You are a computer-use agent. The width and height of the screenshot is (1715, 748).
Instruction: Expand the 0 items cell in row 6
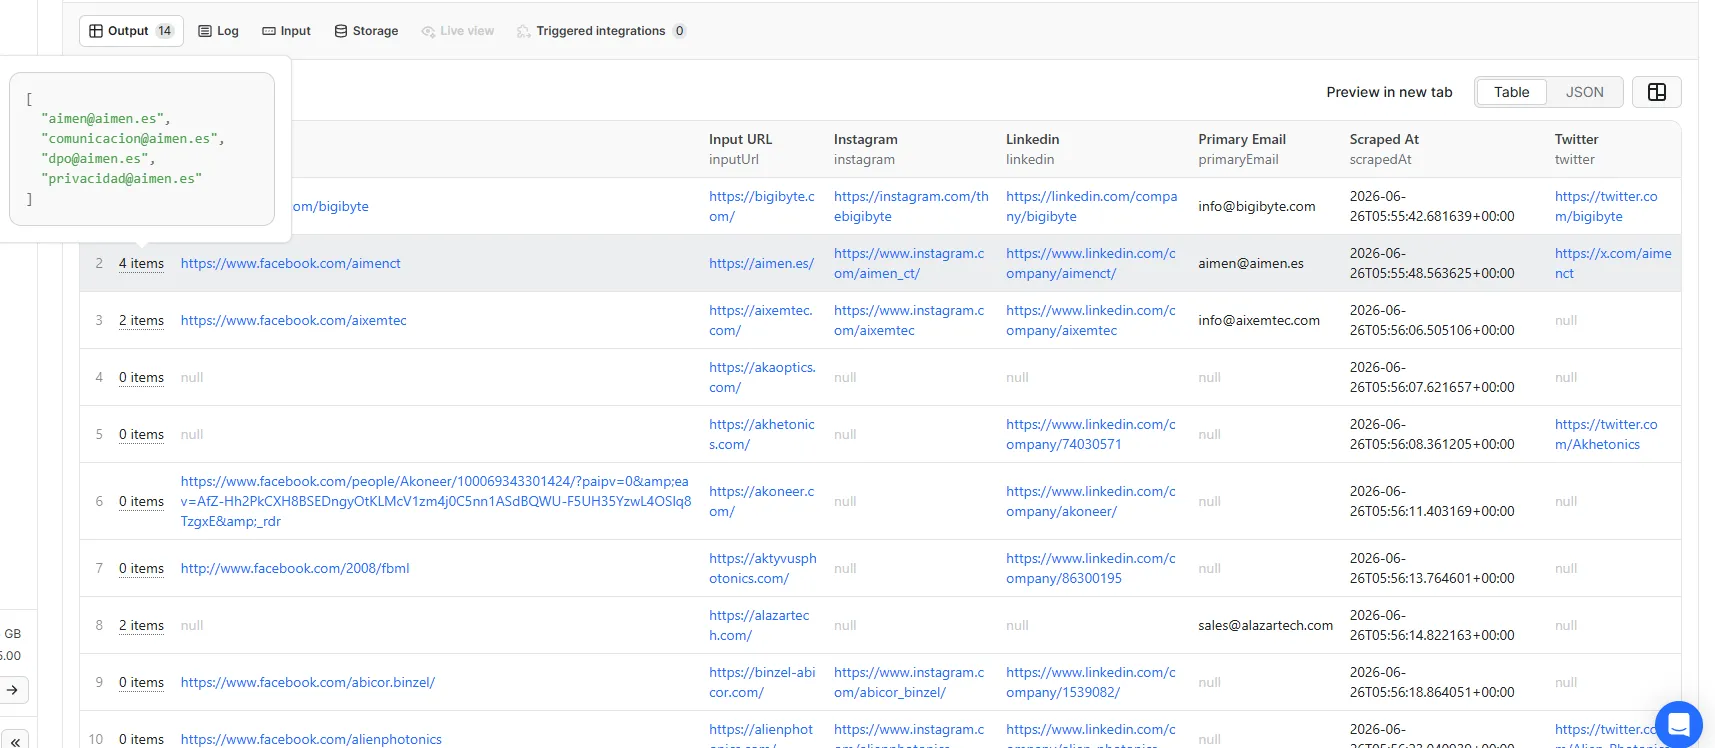(141, 501)
